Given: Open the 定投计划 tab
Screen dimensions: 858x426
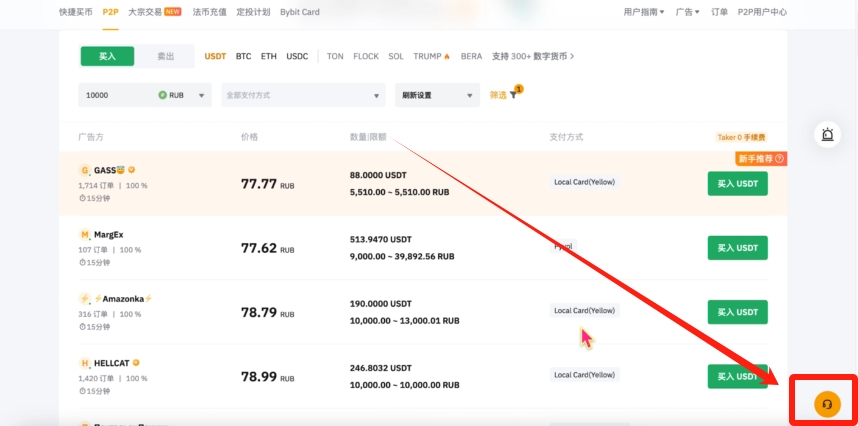Looking at the screenshot, I should coord(253,11).
